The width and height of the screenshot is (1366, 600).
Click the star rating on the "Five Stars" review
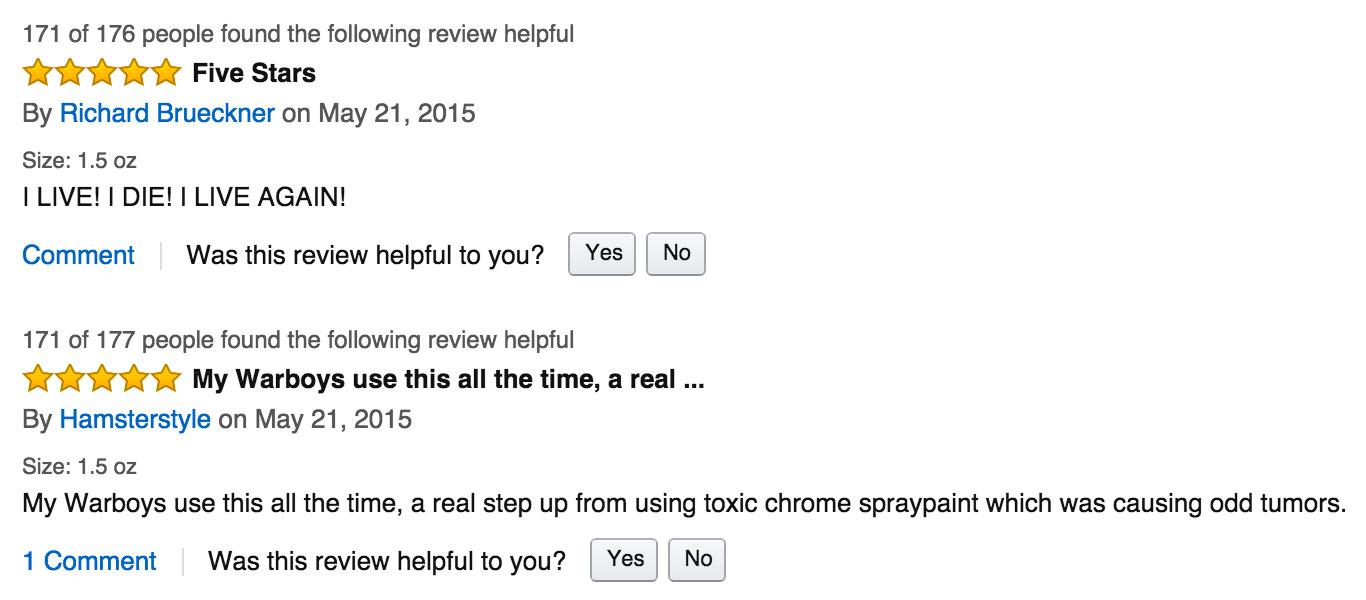click(101, 73)
